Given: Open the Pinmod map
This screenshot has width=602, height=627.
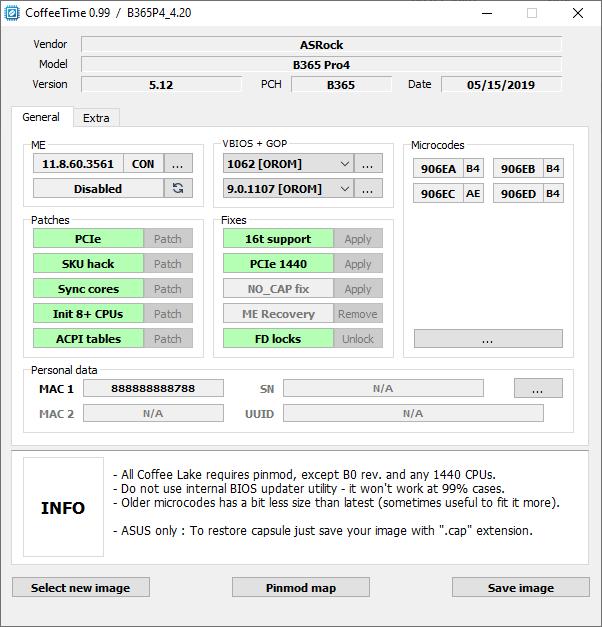Looking at the screenshot, I should pyautogui.click(x=301, y=587).
